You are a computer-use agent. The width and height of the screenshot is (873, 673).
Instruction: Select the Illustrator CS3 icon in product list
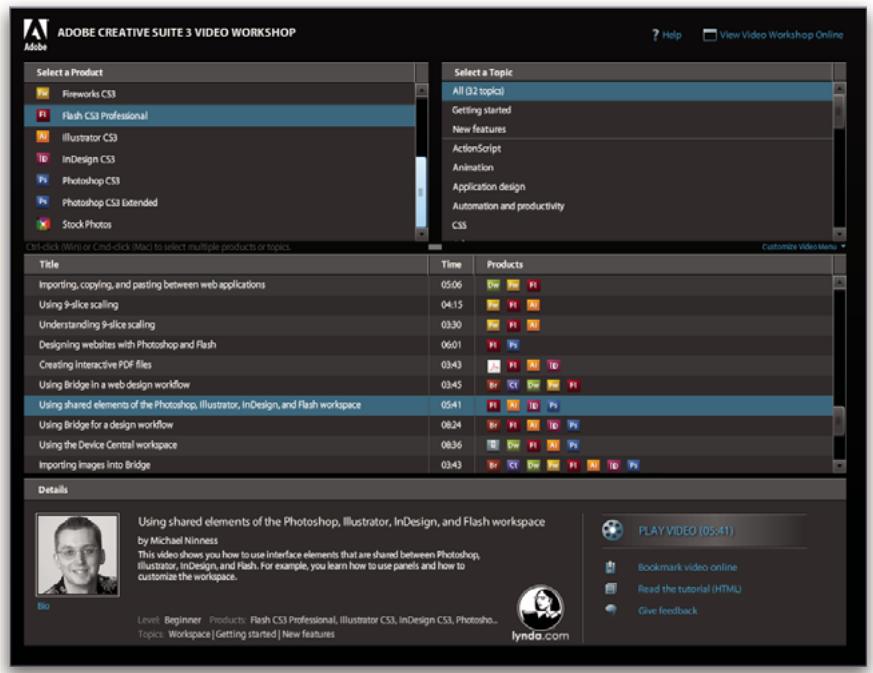point(43,138)
